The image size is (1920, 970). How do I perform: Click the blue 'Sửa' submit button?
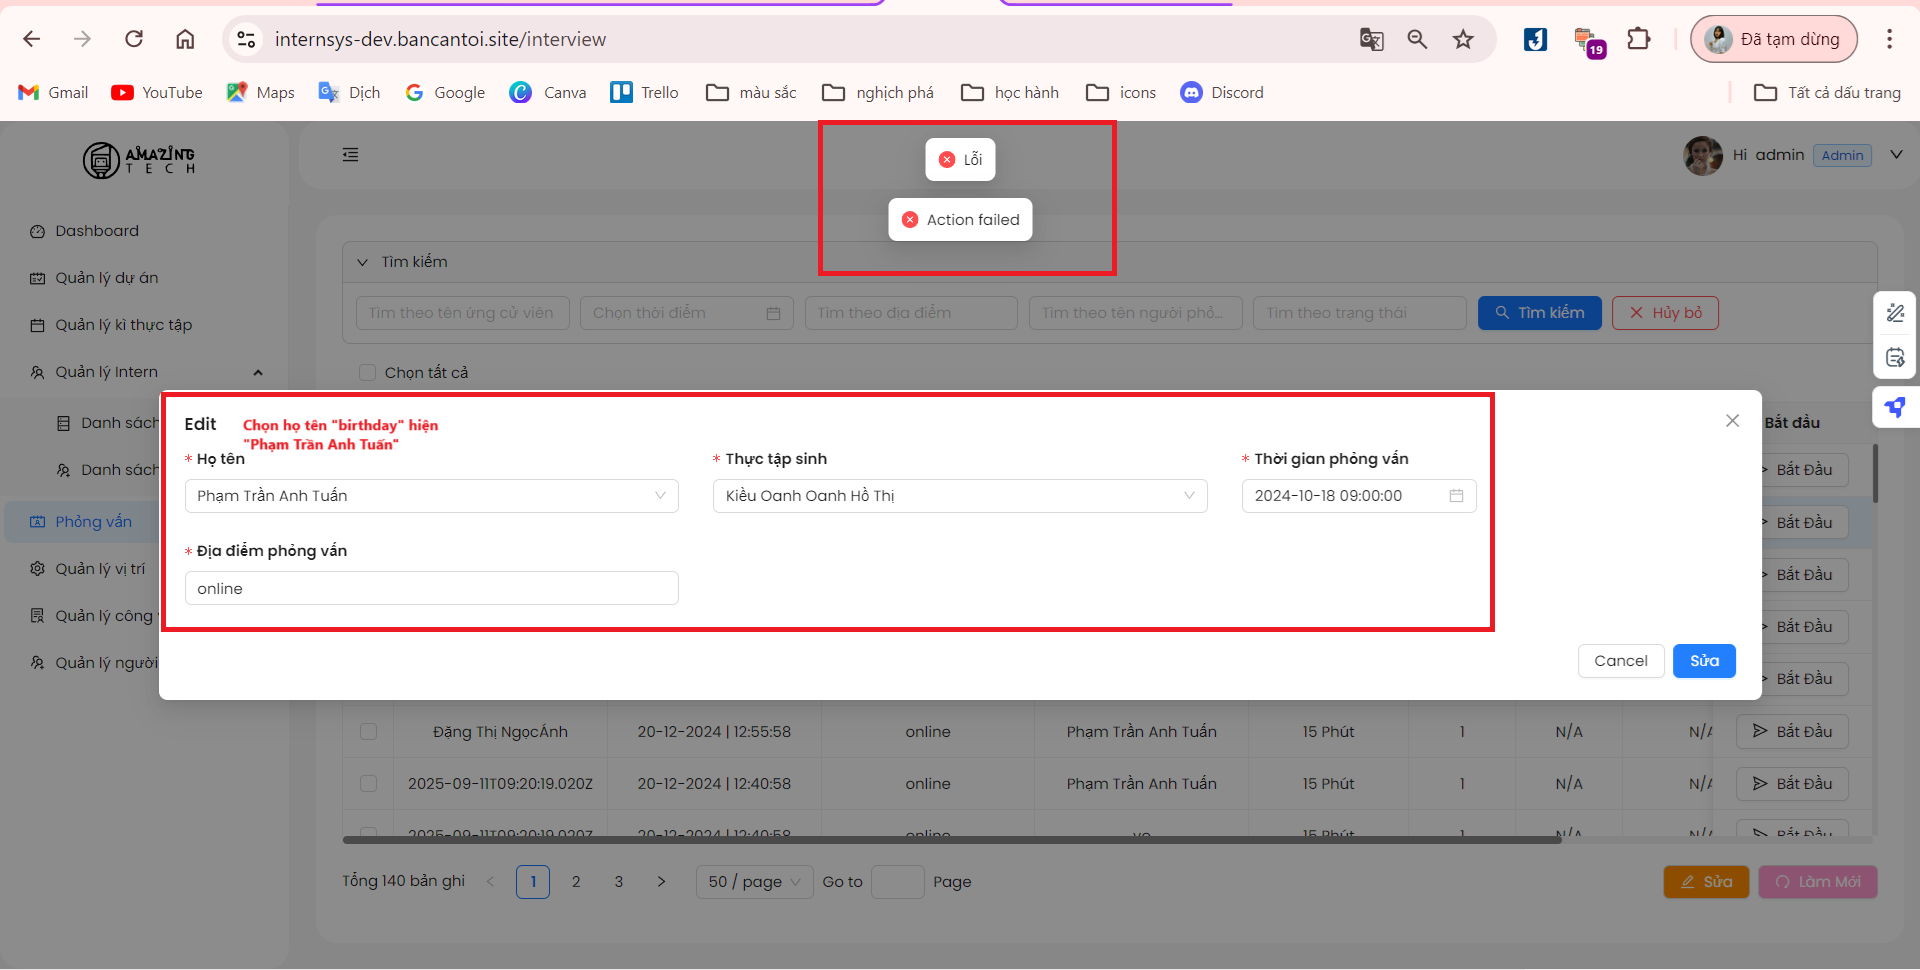tap(1704, 661)
